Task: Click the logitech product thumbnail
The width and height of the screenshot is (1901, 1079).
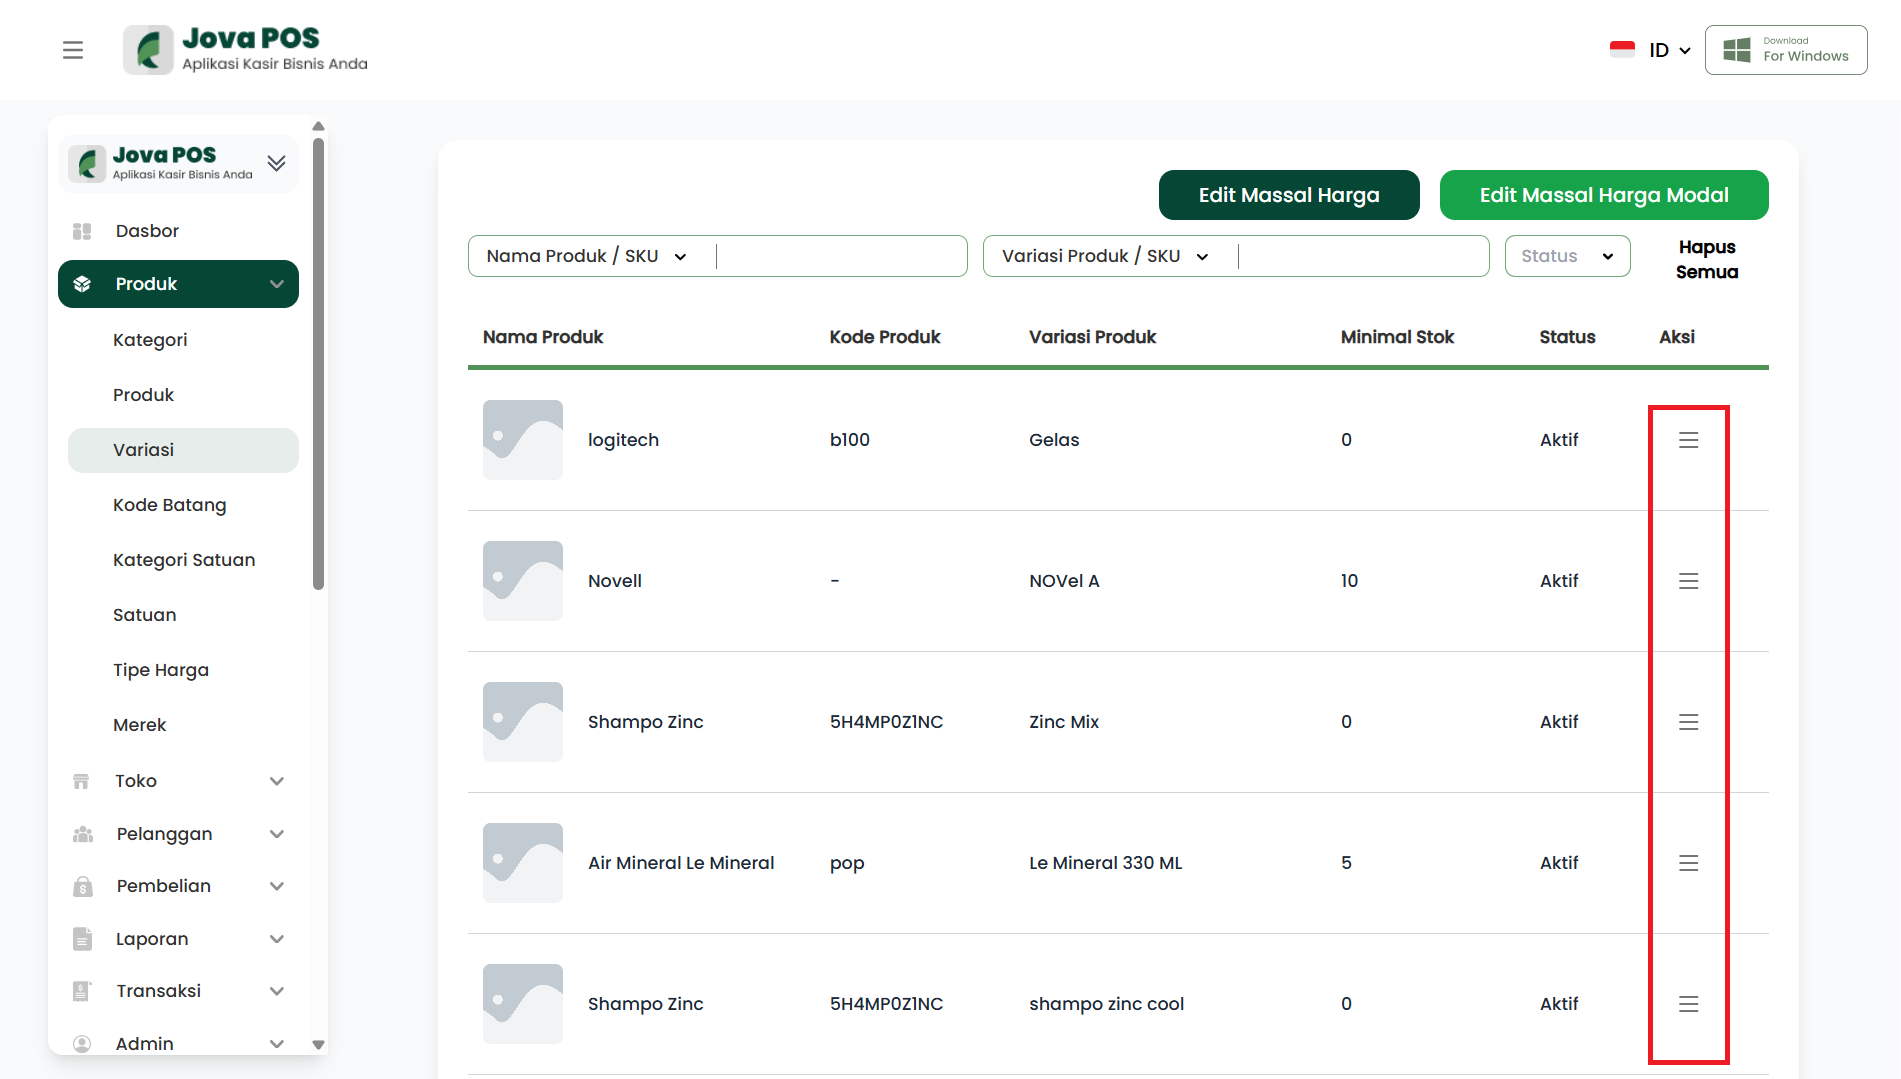Action: [x=523, y=440]
